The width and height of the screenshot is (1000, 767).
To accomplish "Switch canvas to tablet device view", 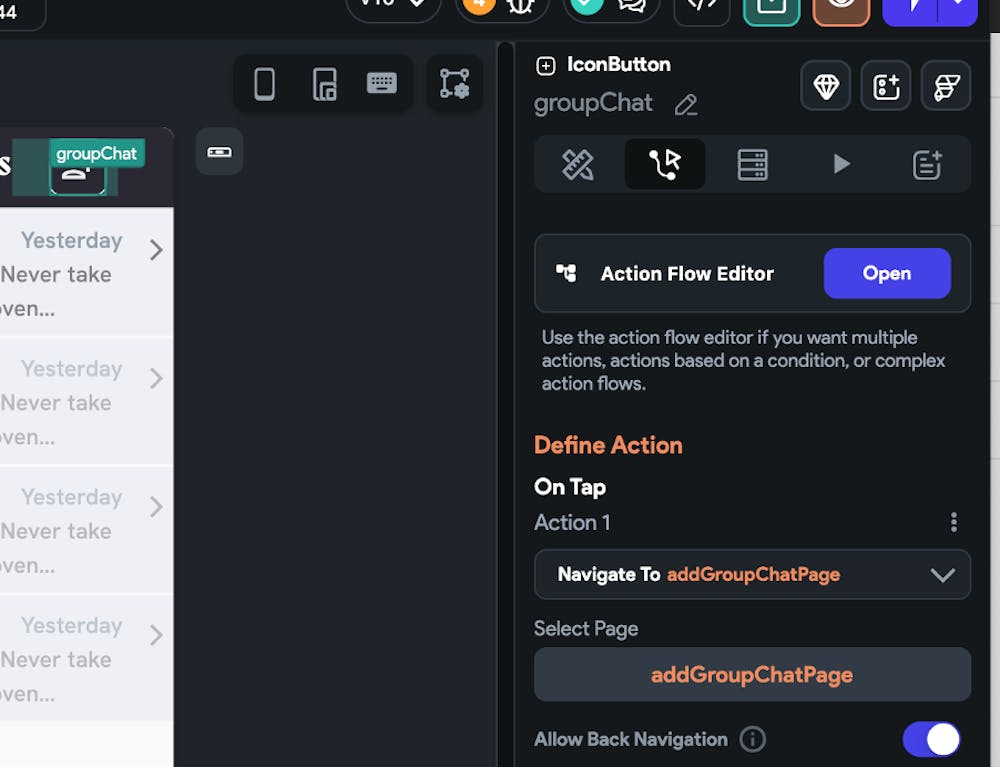I will (324, 84).
